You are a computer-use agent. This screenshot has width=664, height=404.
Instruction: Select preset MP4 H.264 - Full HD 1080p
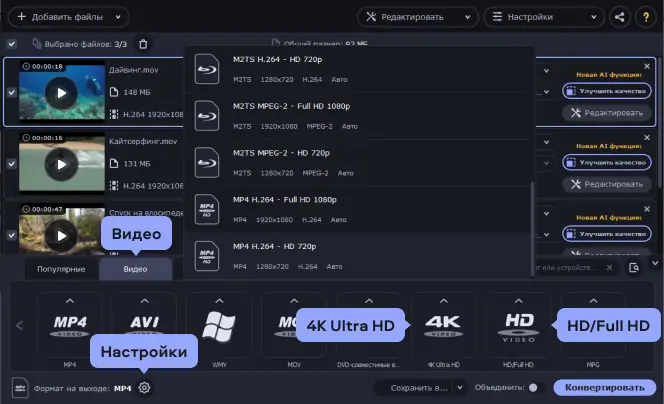click(x=359, y=209)
